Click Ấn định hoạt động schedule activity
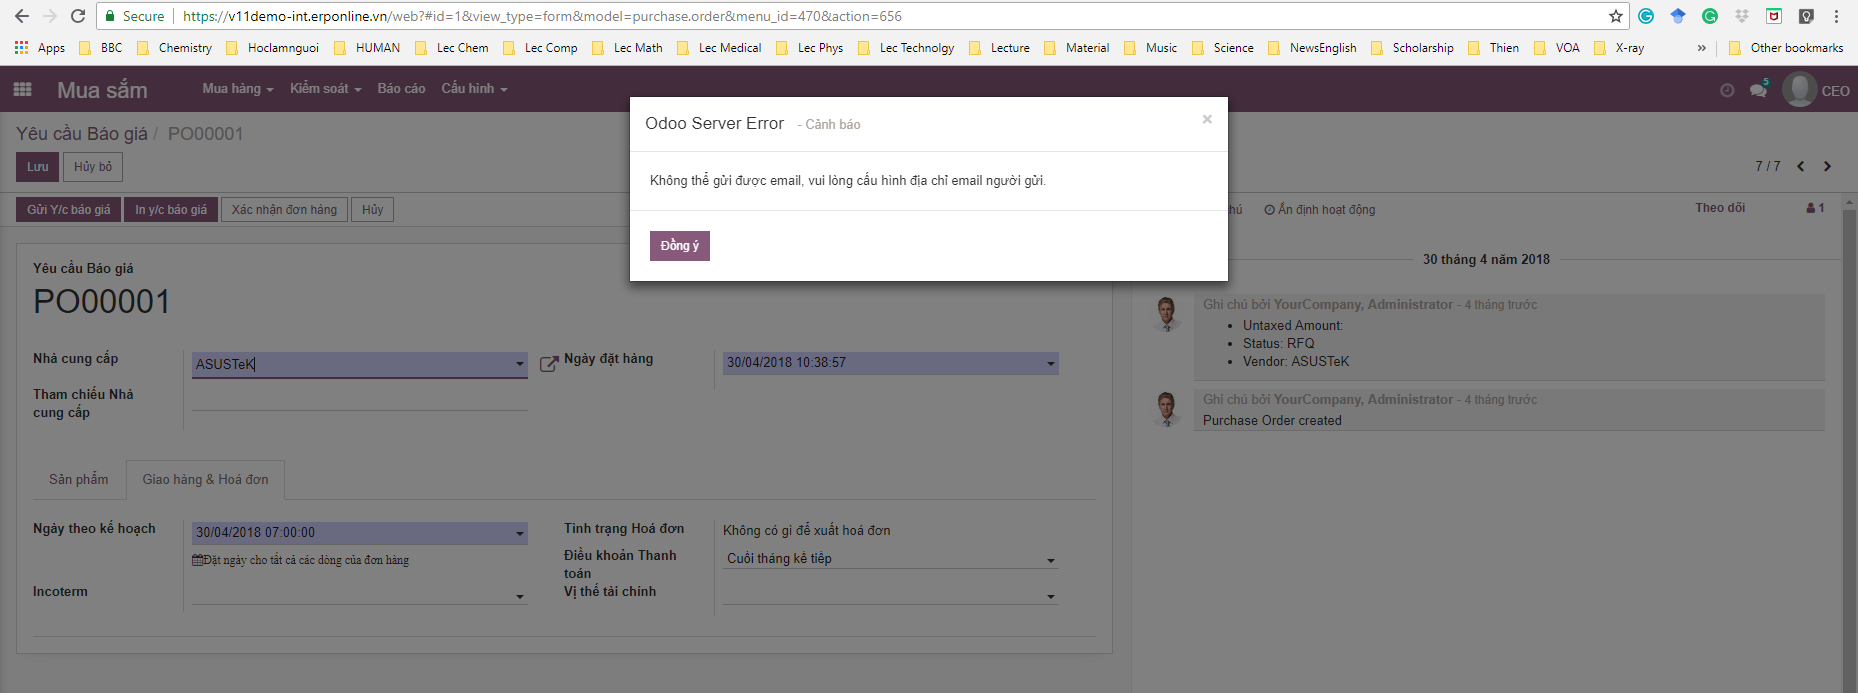 click(1320, 210)
